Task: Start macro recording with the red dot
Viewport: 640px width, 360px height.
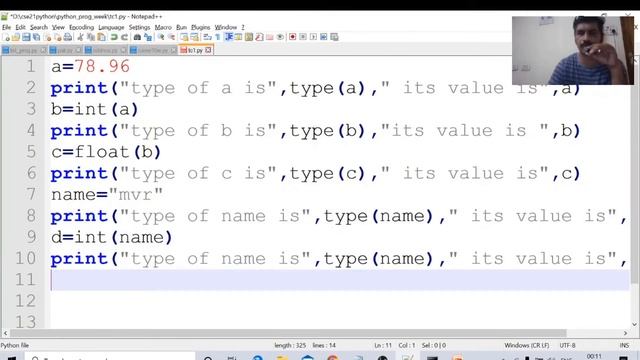Action: point(293,37)
